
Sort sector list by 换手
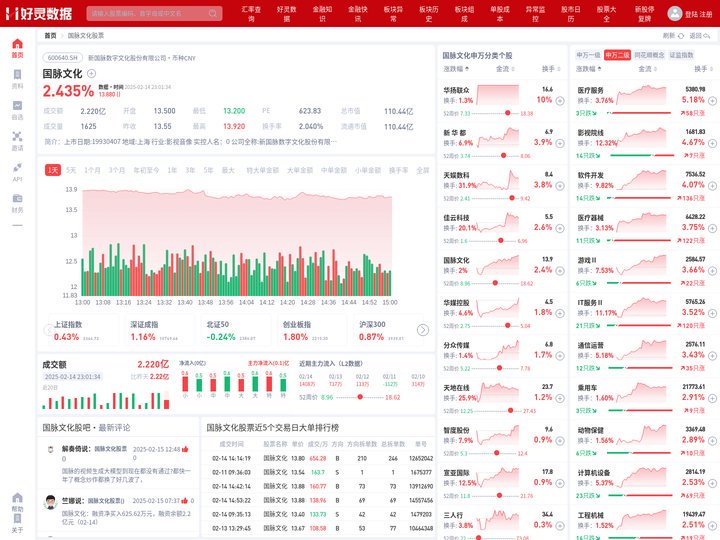[x=703, y=69]
